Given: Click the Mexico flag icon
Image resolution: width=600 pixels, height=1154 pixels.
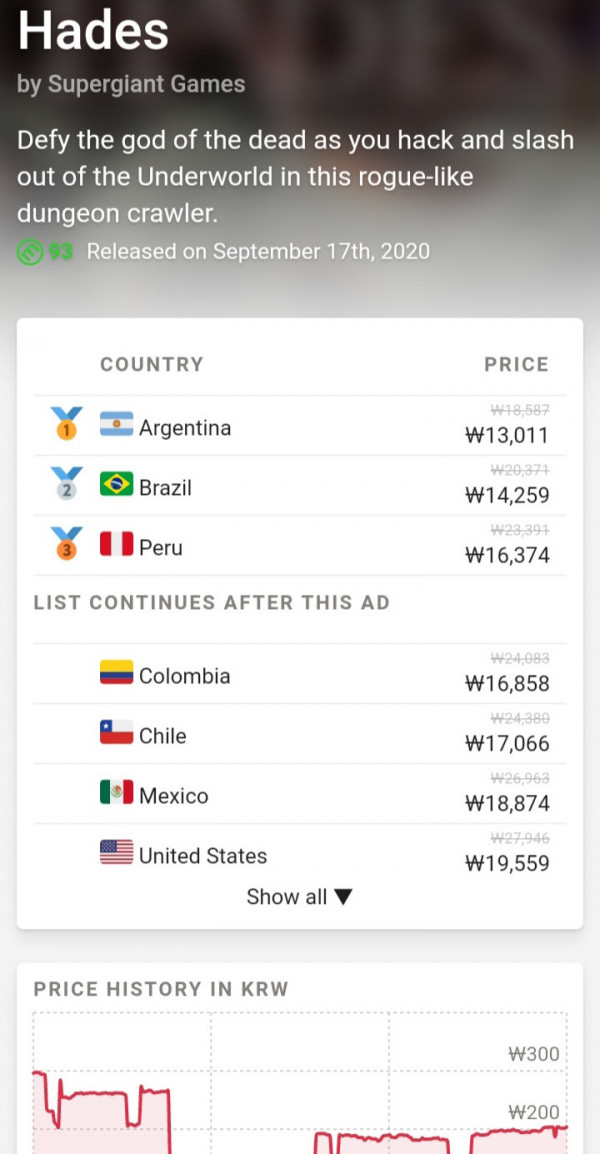Looking at the screenshot, I should point(116,792).
